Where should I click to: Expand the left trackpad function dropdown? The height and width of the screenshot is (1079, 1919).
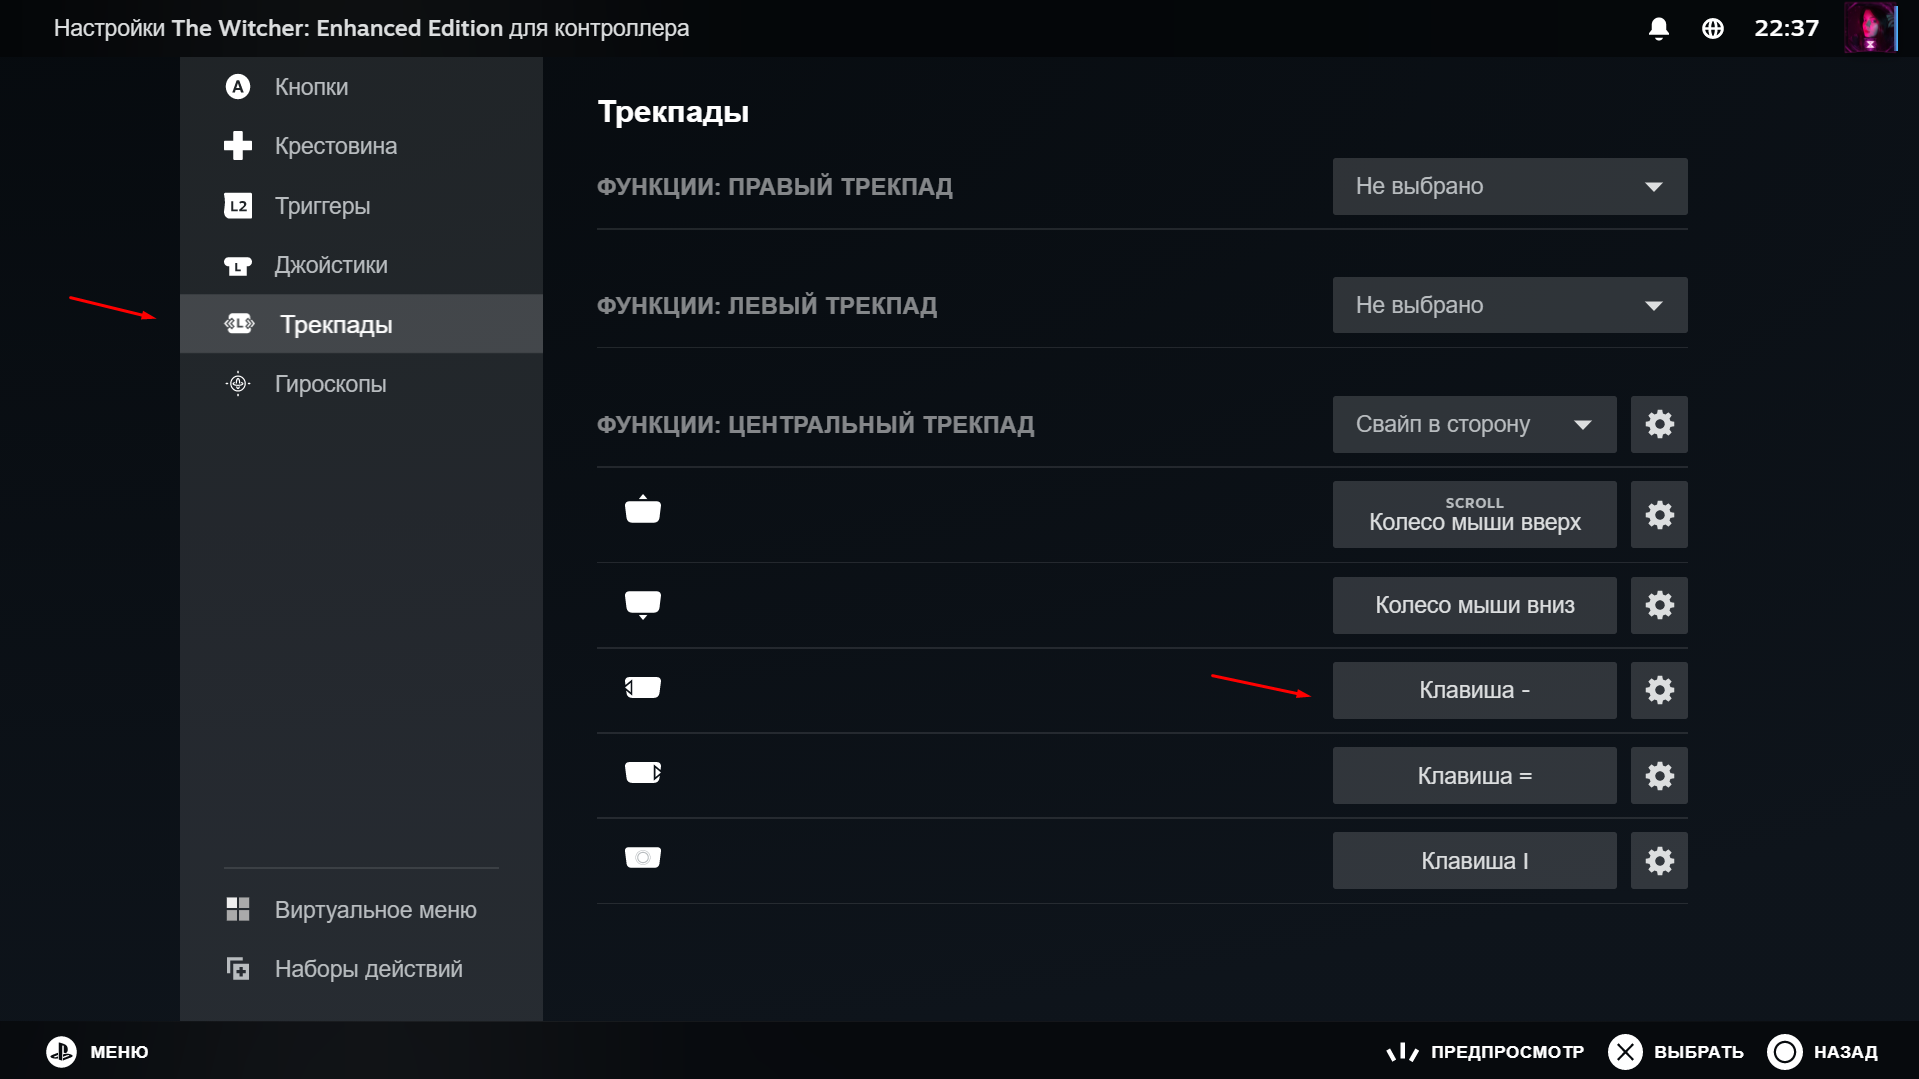(x=1509, y=305)
